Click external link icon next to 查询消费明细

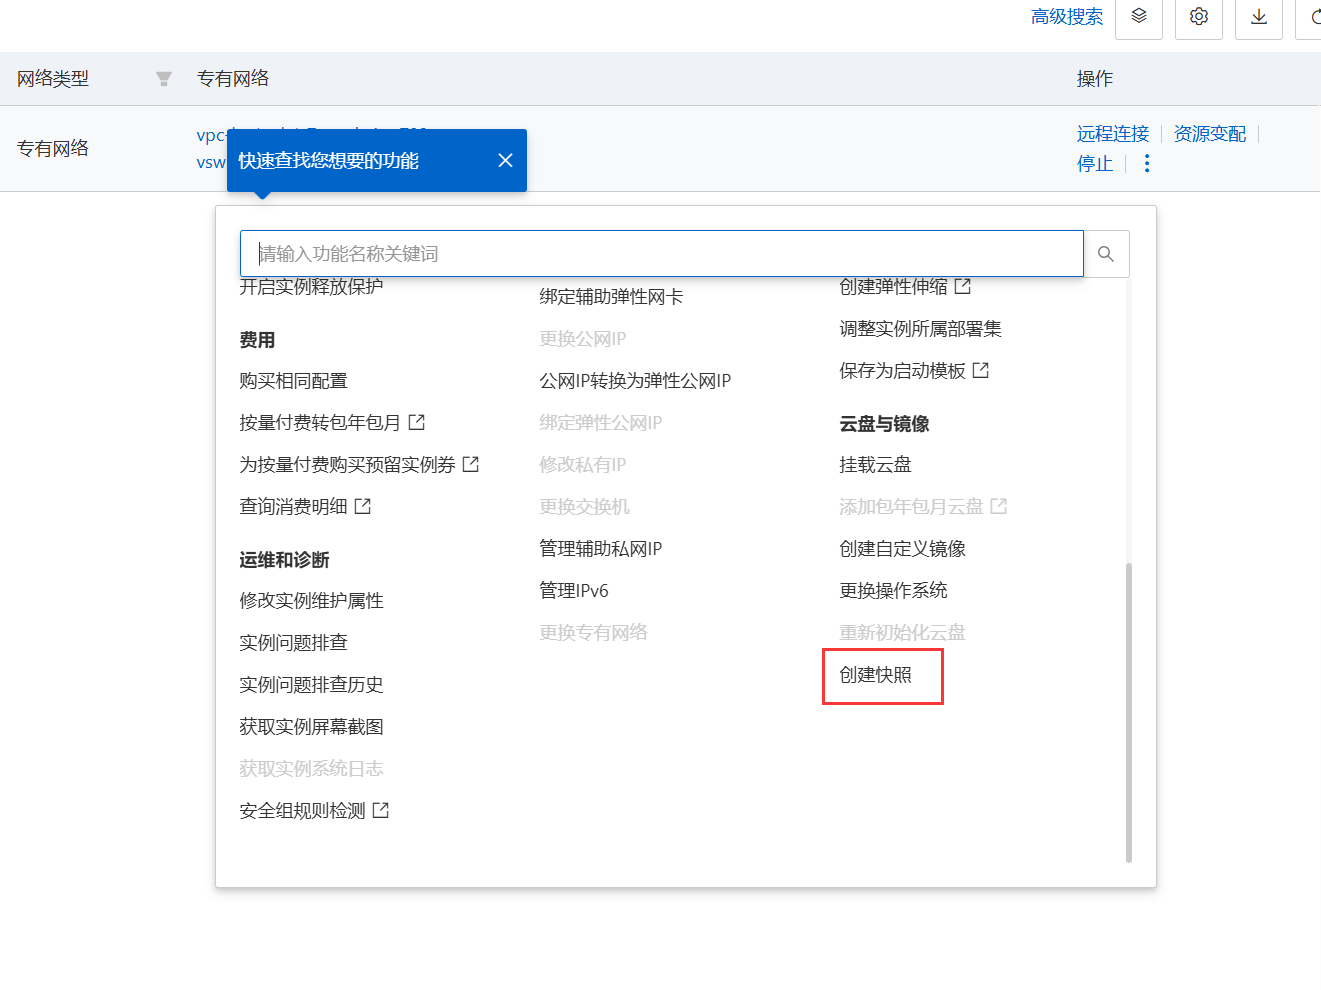(363, 506)
